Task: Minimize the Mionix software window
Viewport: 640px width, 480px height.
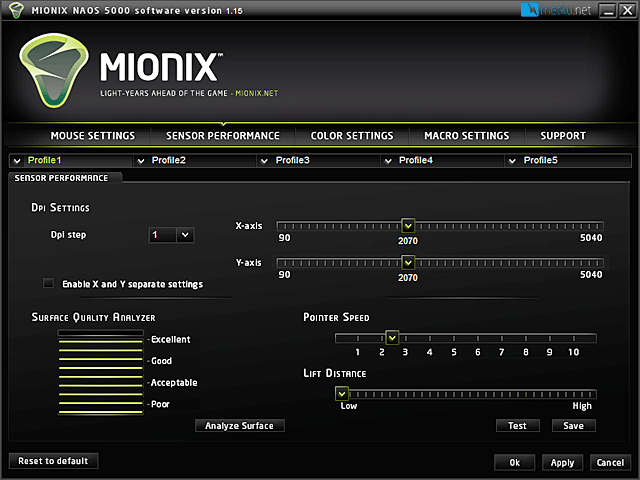Action: click(608, 10)
